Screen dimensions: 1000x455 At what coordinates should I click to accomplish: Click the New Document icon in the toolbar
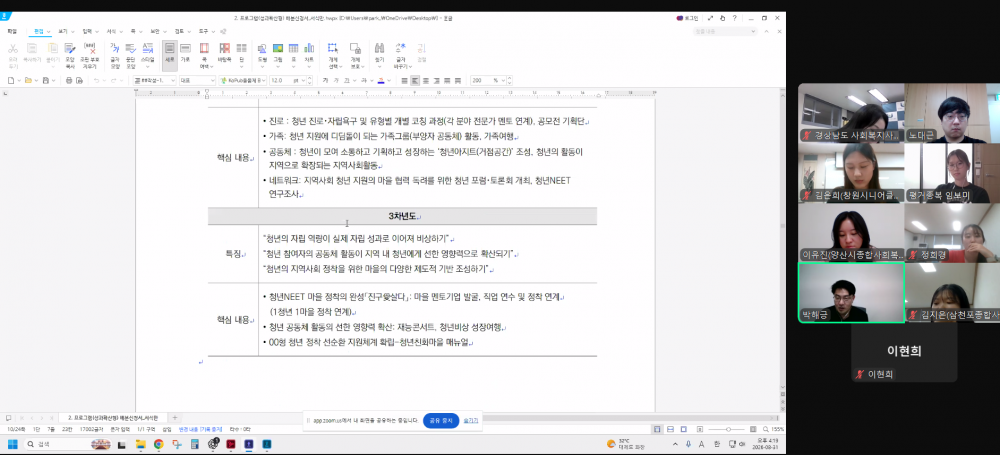(10, 80)
